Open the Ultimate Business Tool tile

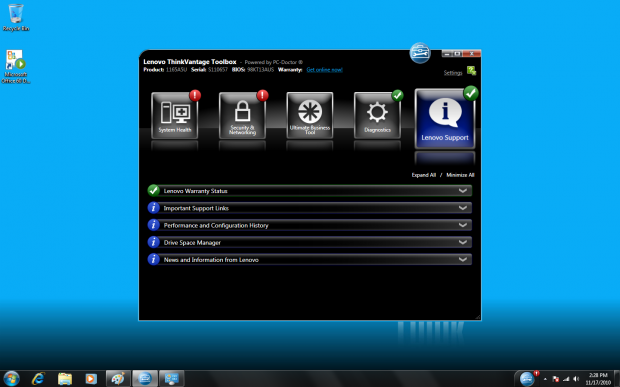pyautogui.click(x=310, y=115)
